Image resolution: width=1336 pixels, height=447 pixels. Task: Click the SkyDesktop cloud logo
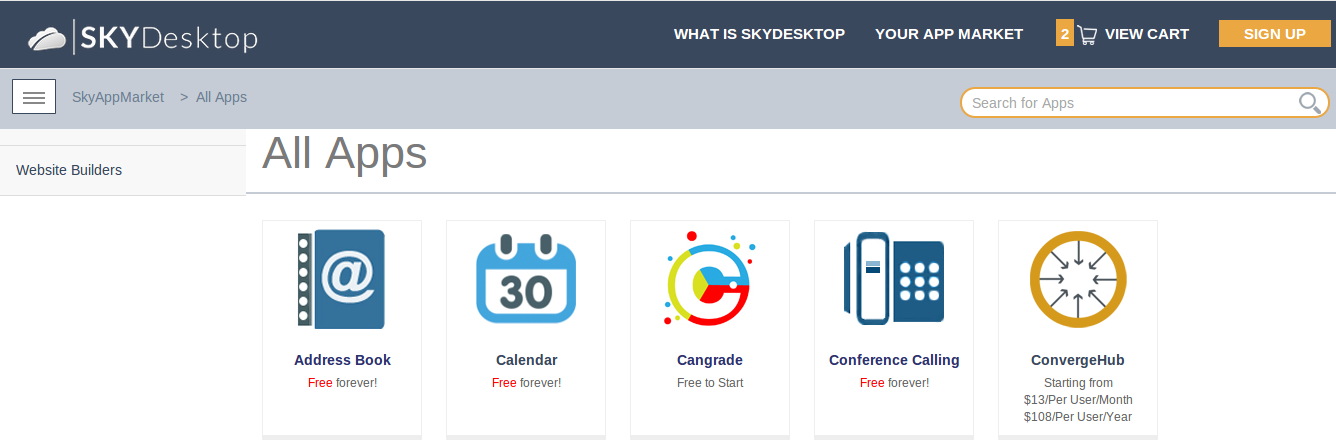coord(48,38)
